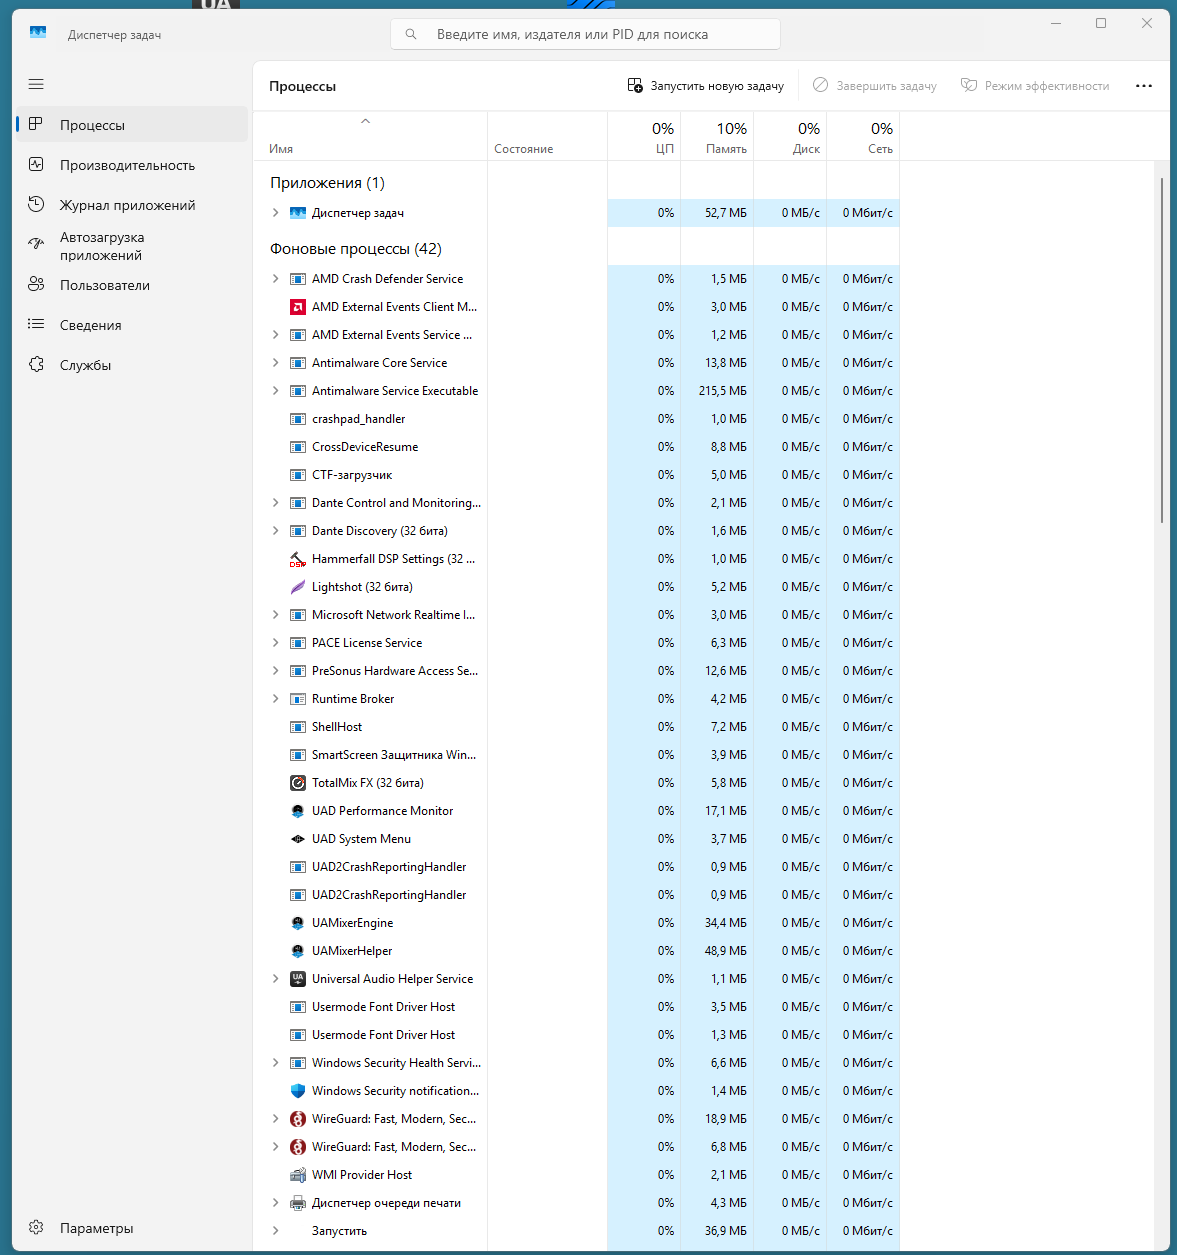Expand Antimalware Core Service row
The width and height of the screenshot is (1177, 1255).
pyautogui.click(x=276, y=363)
